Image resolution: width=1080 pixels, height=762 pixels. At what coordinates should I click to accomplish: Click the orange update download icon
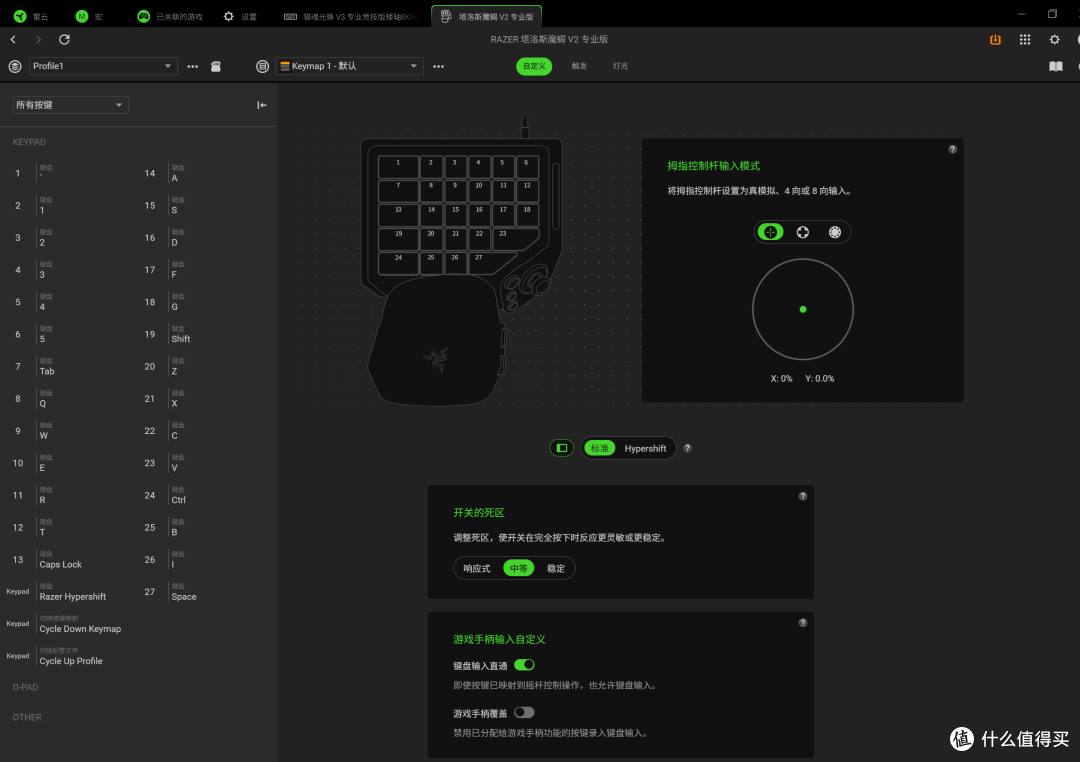point(995,40)
